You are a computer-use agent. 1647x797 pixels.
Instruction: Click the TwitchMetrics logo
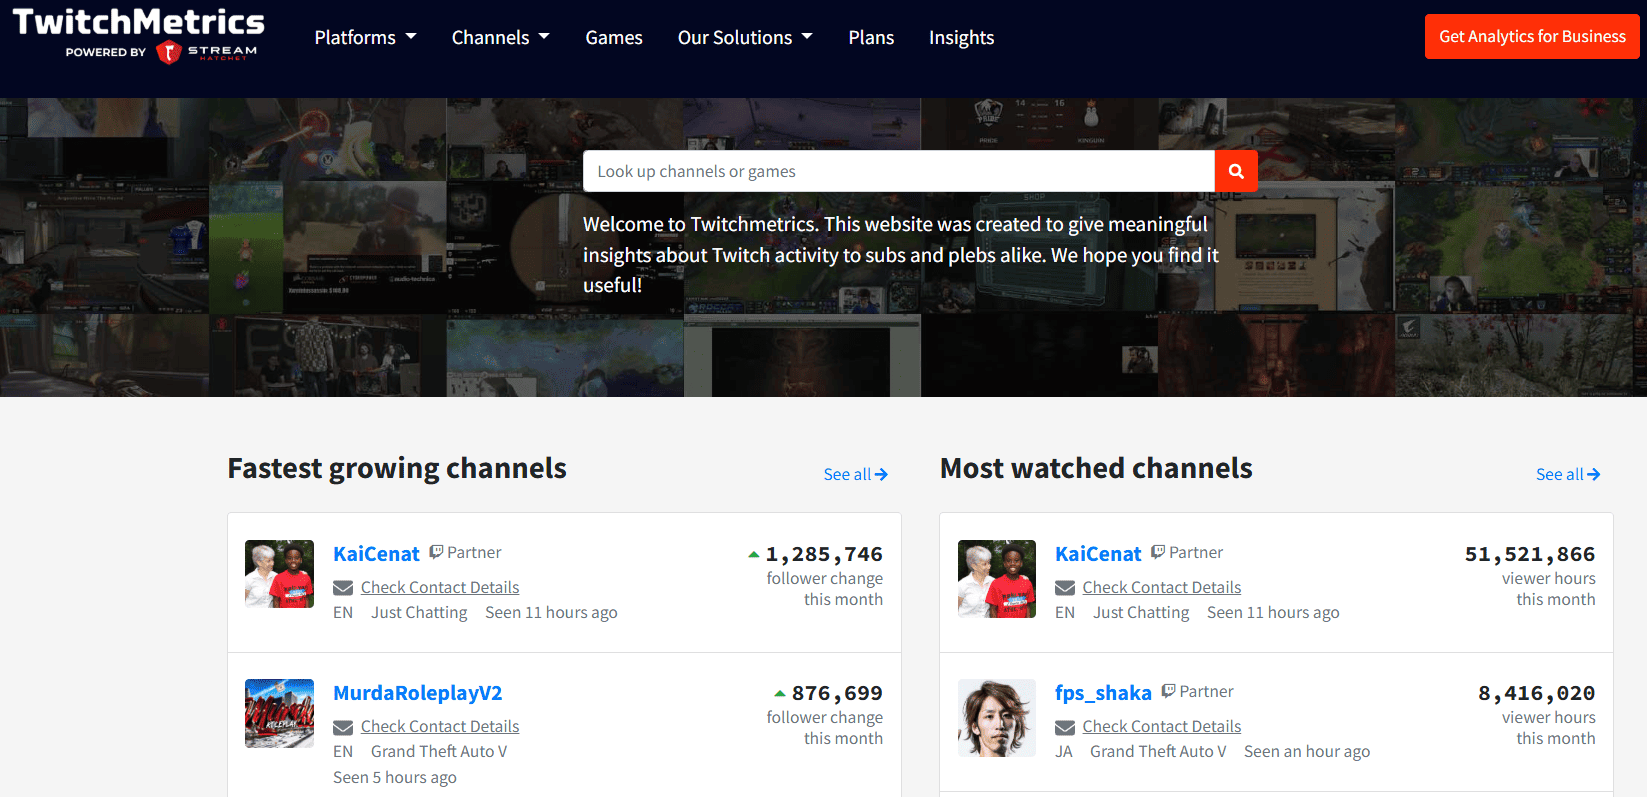138,22
